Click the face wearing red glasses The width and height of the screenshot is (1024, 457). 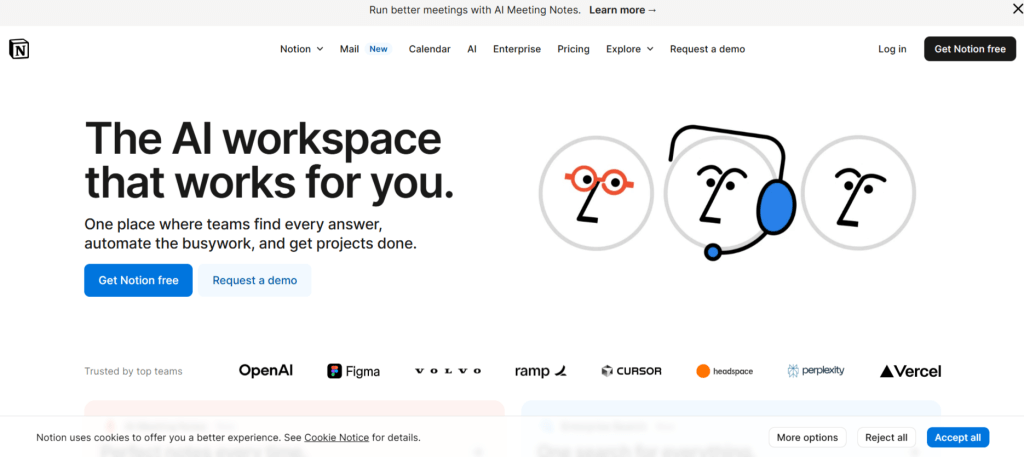pos(596,193)
